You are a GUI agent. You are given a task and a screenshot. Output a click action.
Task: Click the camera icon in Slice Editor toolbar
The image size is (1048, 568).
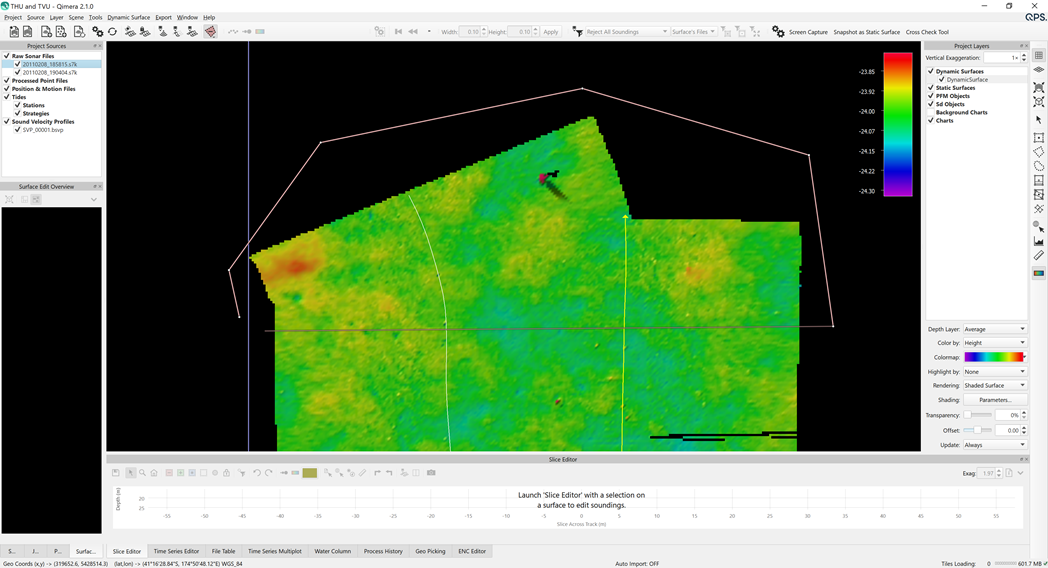pos(431,473)
